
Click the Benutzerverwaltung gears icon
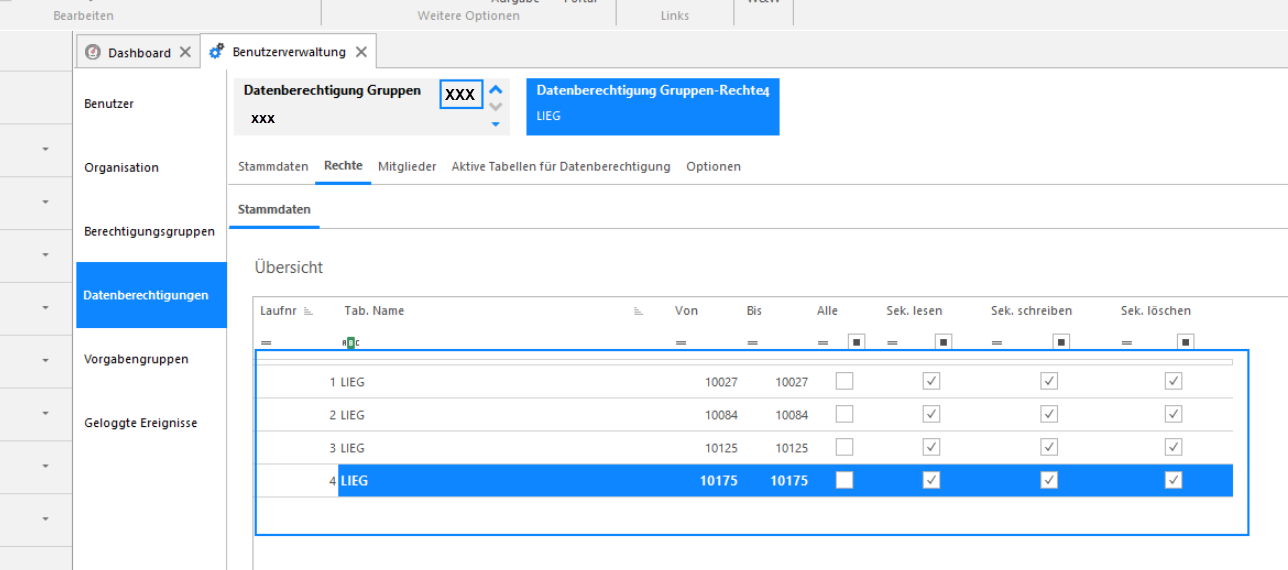click(x=216, y=51)
